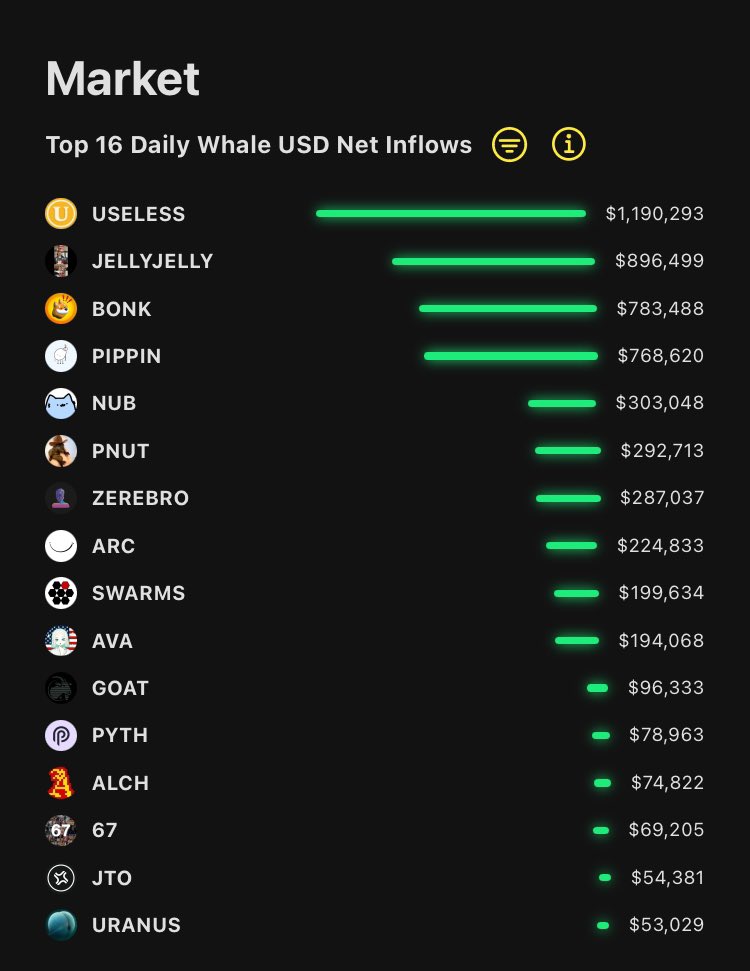This screenshot has height=971, width=750.
Task: Click the ALCH $74,822 inflow amount
Action: [667, 783]
